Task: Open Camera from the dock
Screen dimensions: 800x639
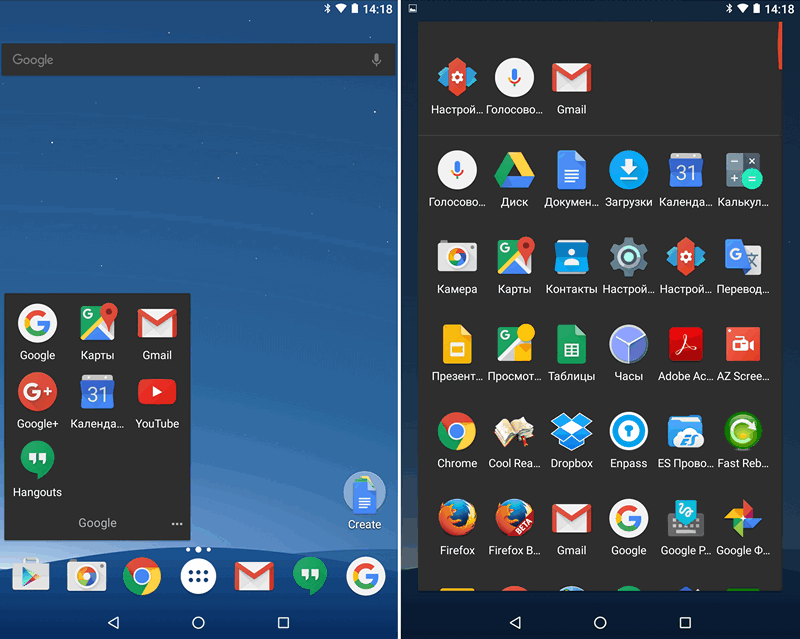Action: pyautogui.click(x=87, y=576)
